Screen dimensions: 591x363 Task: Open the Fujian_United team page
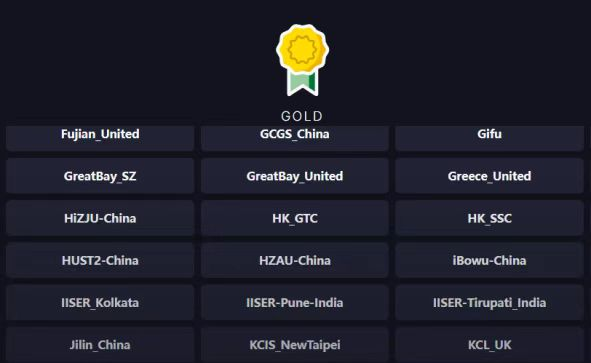tap(100, 137)
